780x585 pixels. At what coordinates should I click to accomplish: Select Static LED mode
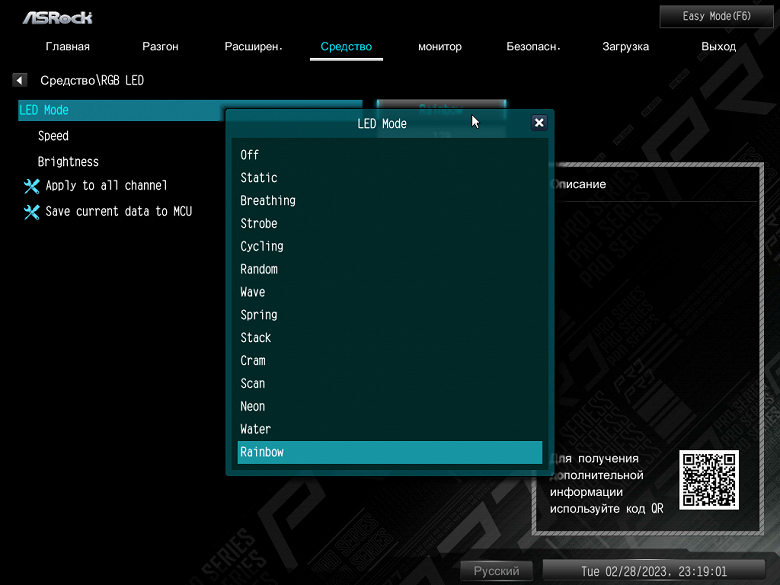pos(390,178)
